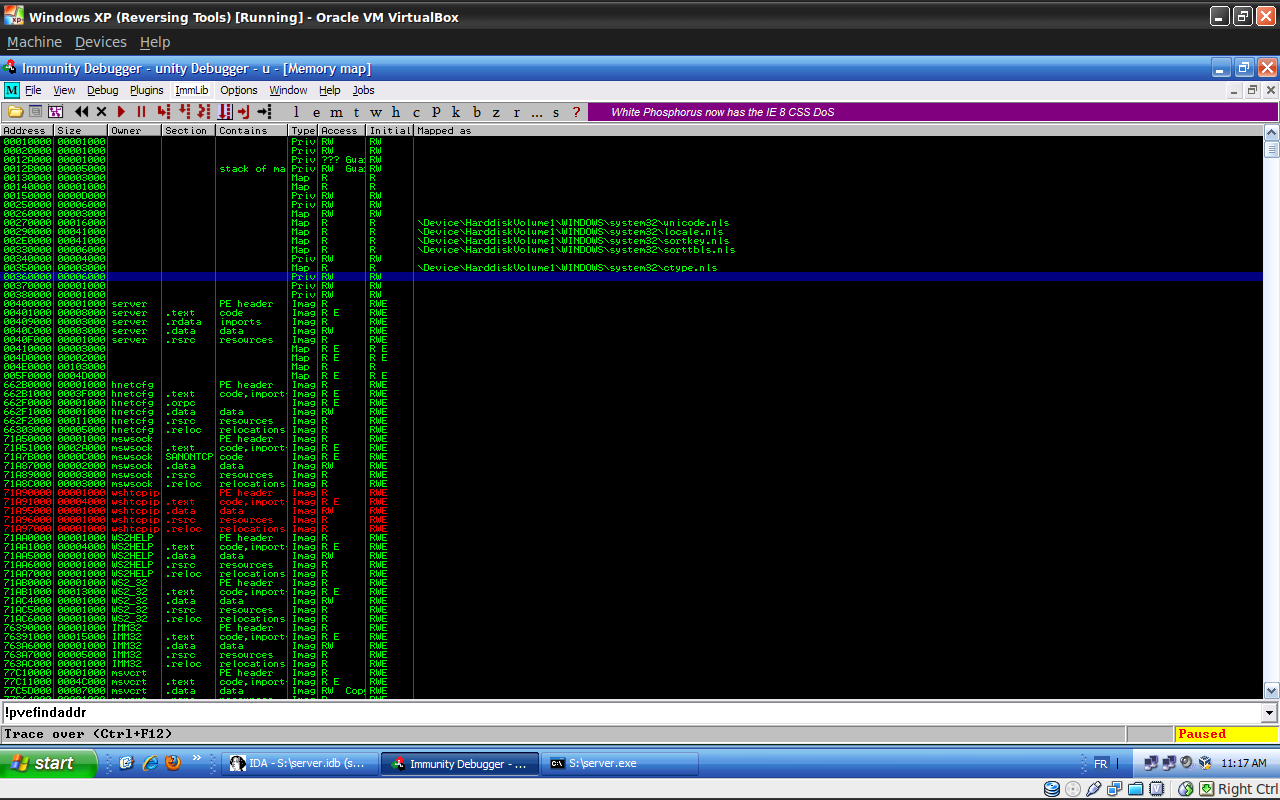This screenshot has width=1280, height=800.
Task: Click the red question mark help icon
Action: coord(576,112)
